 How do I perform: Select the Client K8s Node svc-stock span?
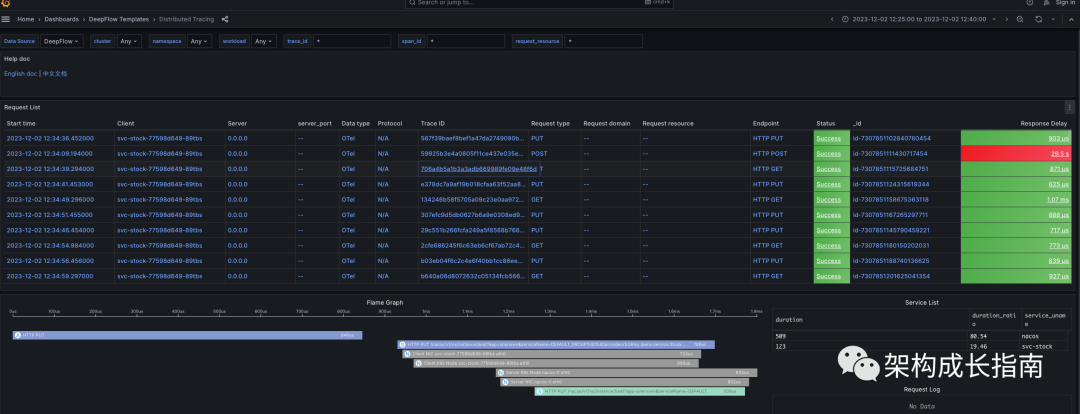pos(555,363)
